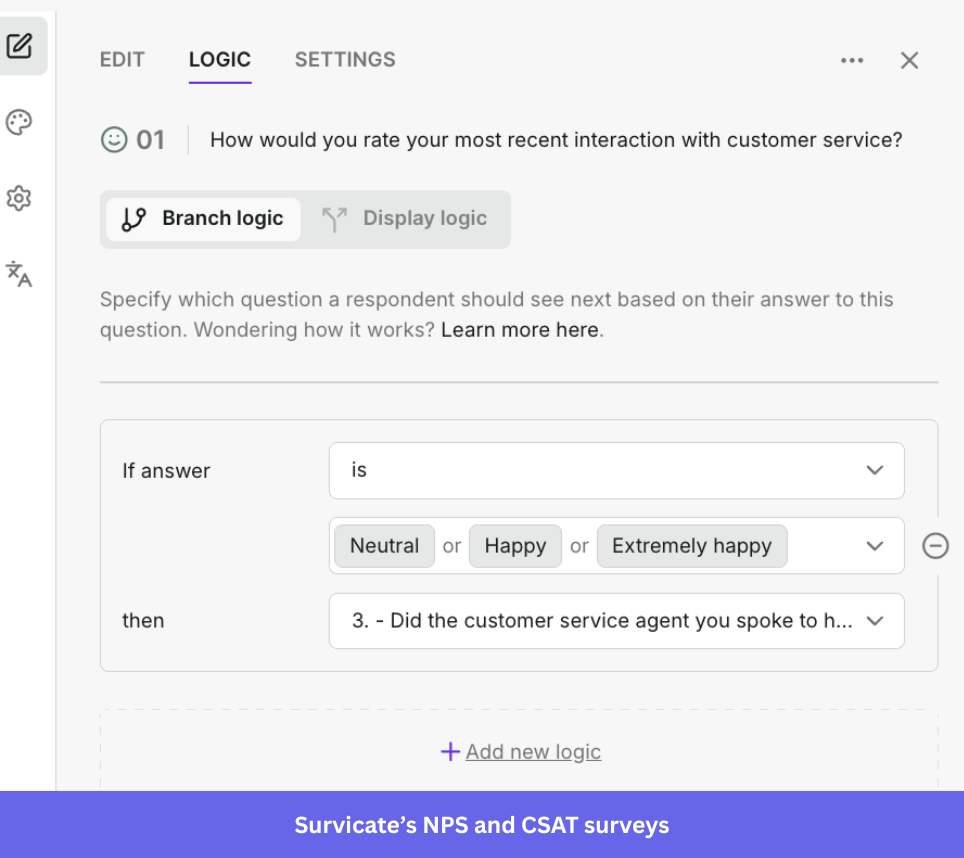964x858 pixels.
Task: Expand the answer values dropdown
Action: (875, 546)
